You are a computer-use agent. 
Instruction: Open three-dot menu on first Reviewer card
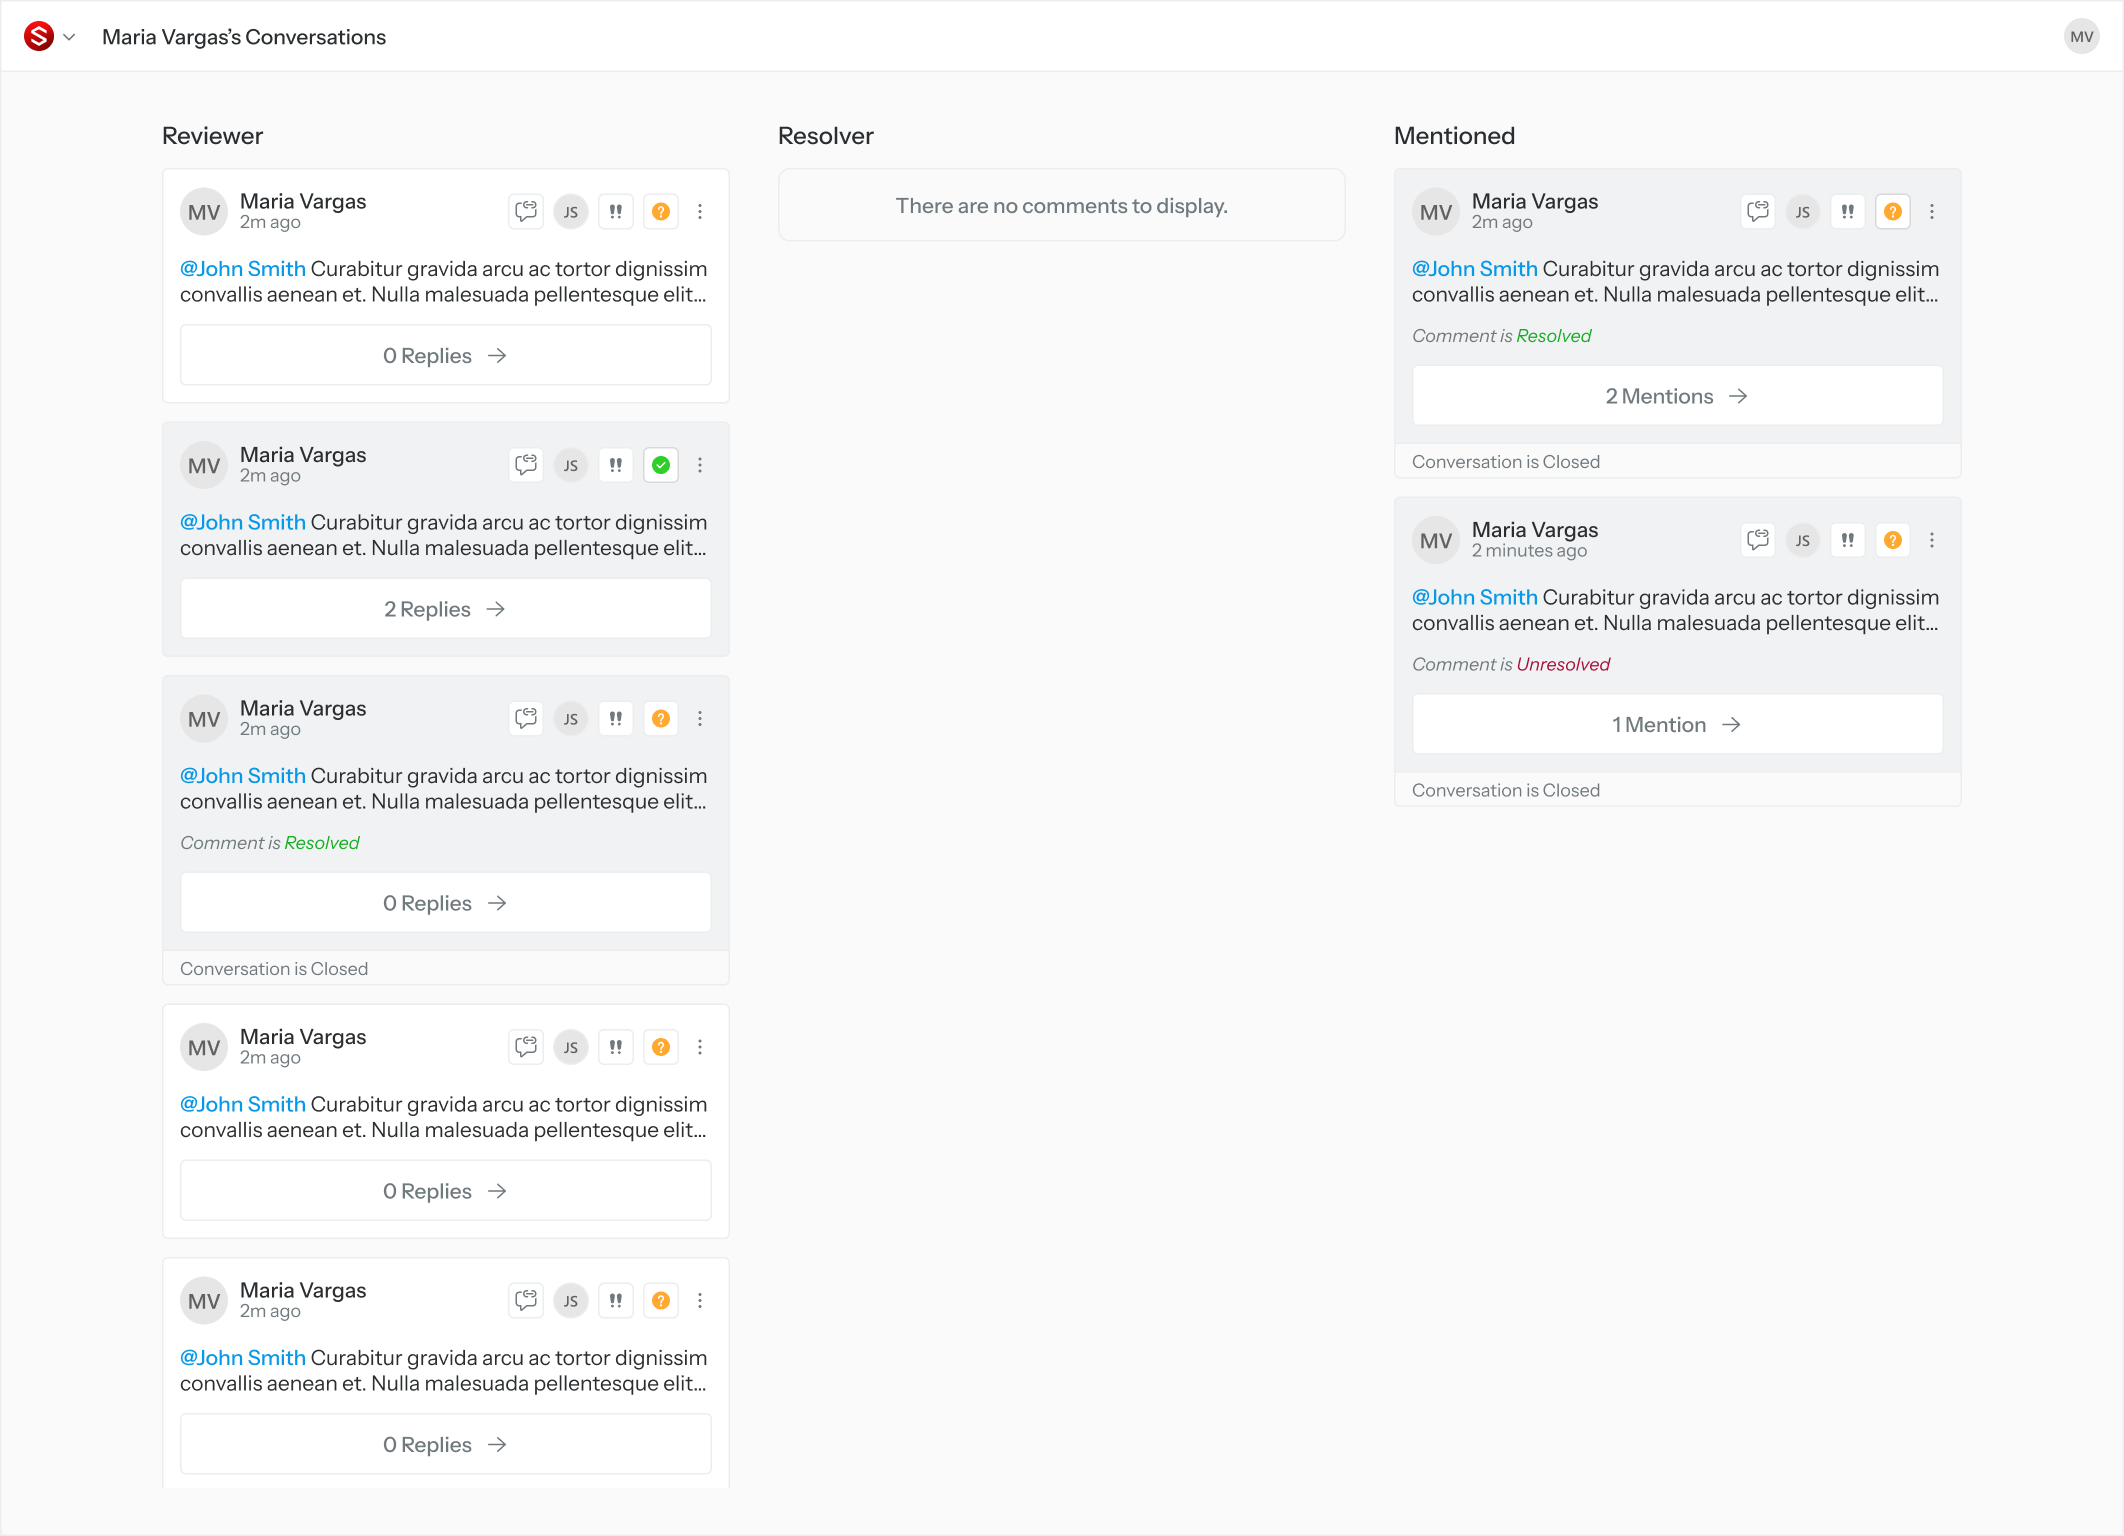tap(700, 211)
